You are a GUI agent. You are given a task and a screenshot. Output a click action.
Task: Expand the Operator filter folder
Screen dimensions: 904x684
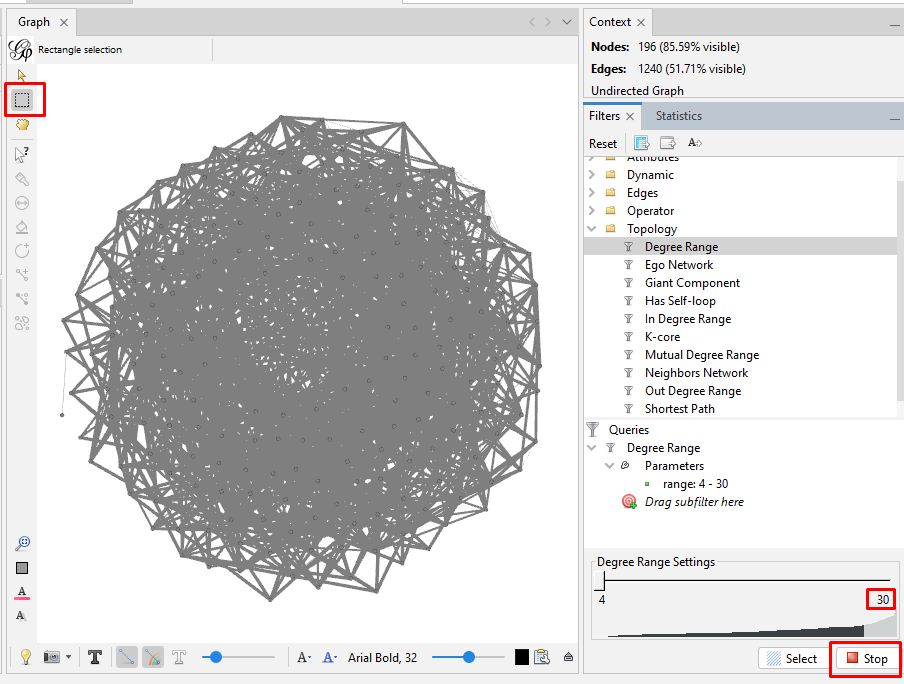(x=592, y=210)
